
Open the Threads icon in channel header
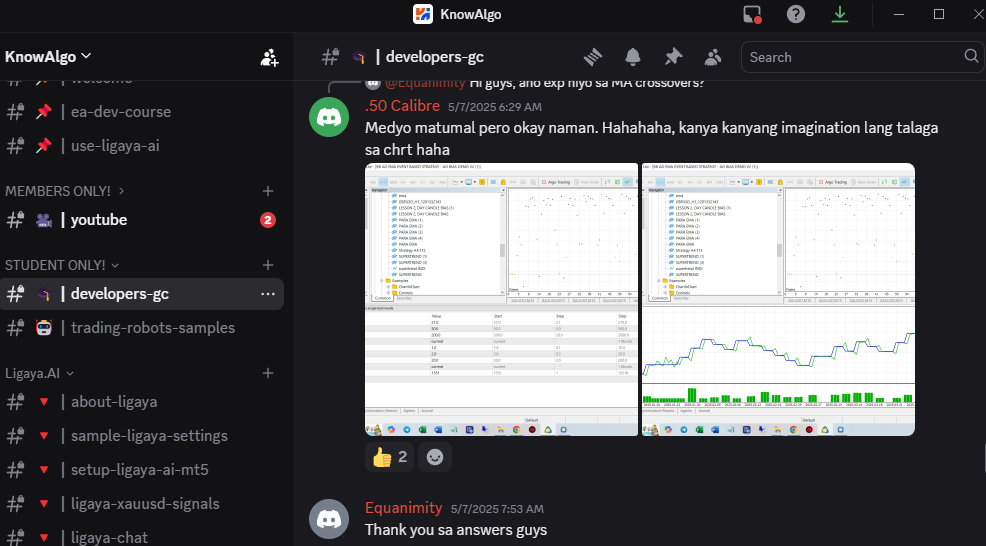point(592,57)
